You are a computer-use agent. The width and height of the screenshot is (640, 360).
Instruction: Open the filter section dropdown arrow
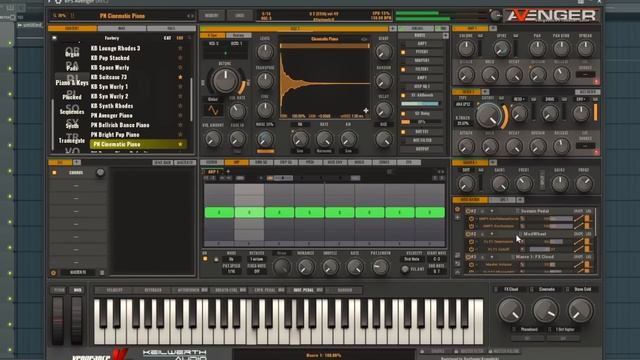[485, 92]
